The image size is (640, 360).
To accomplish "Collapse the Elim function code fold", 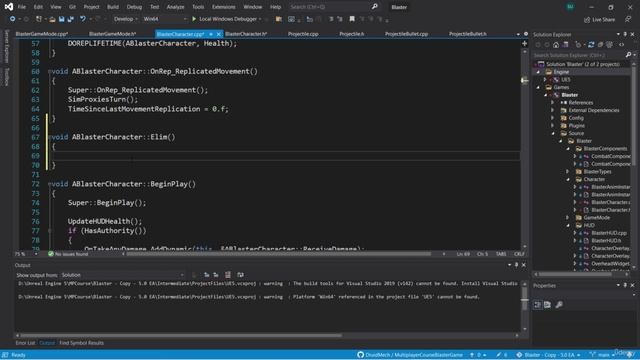I will tap(49, 137).
